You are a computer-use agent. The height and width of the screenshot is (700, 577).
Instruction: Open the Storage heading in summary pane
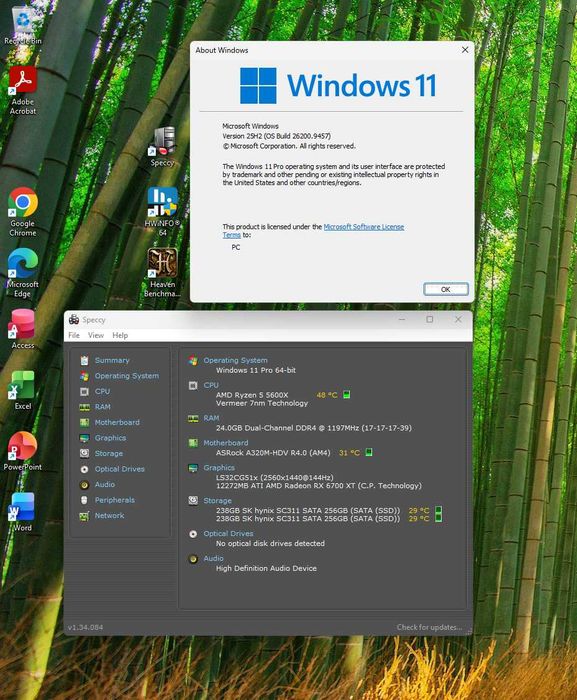coord(217,501)
